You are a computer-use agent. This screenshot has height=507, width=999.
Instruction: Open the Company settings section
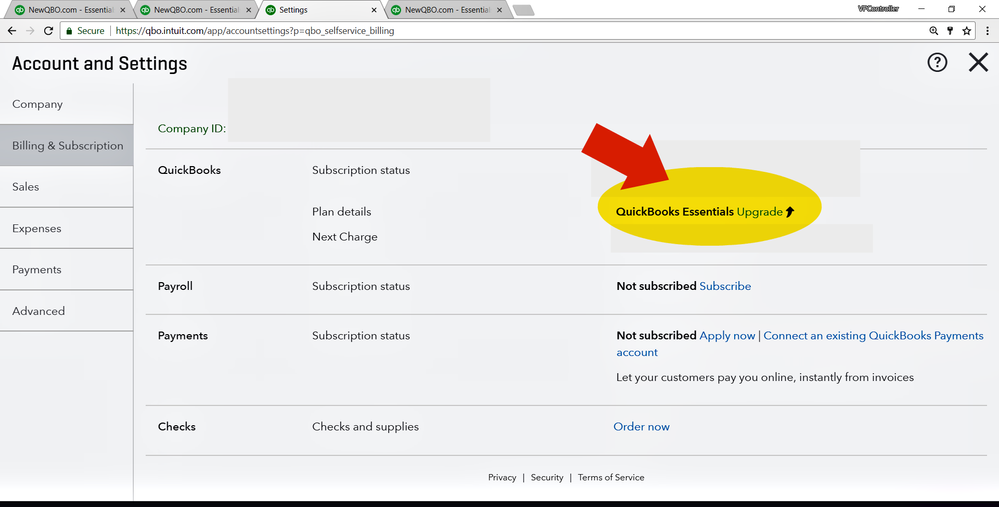66,104
